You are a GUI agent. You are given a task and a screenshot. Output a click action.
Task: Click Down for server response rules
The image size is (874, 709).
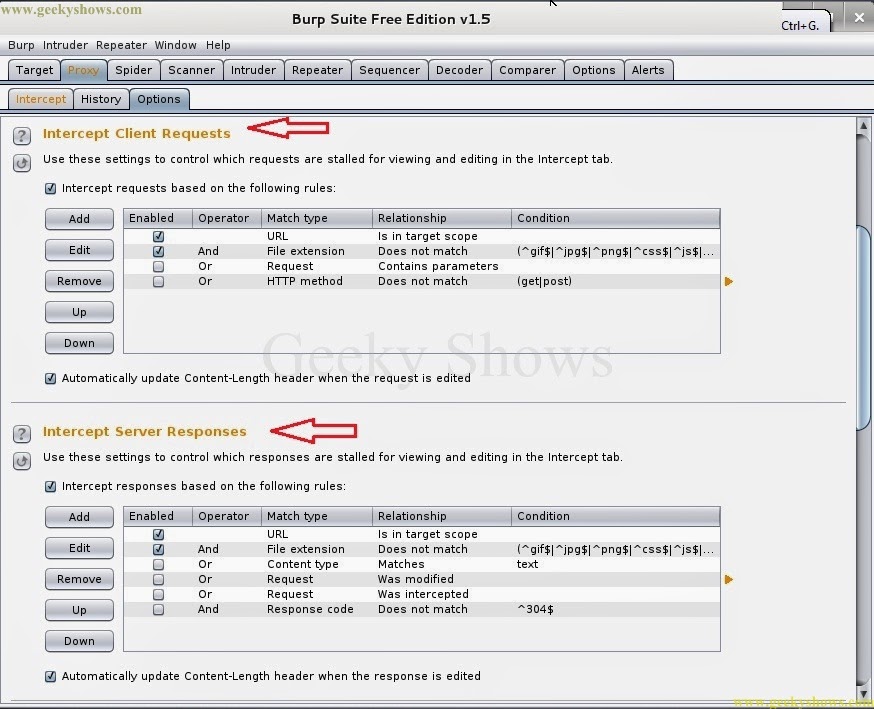[79, 642]
